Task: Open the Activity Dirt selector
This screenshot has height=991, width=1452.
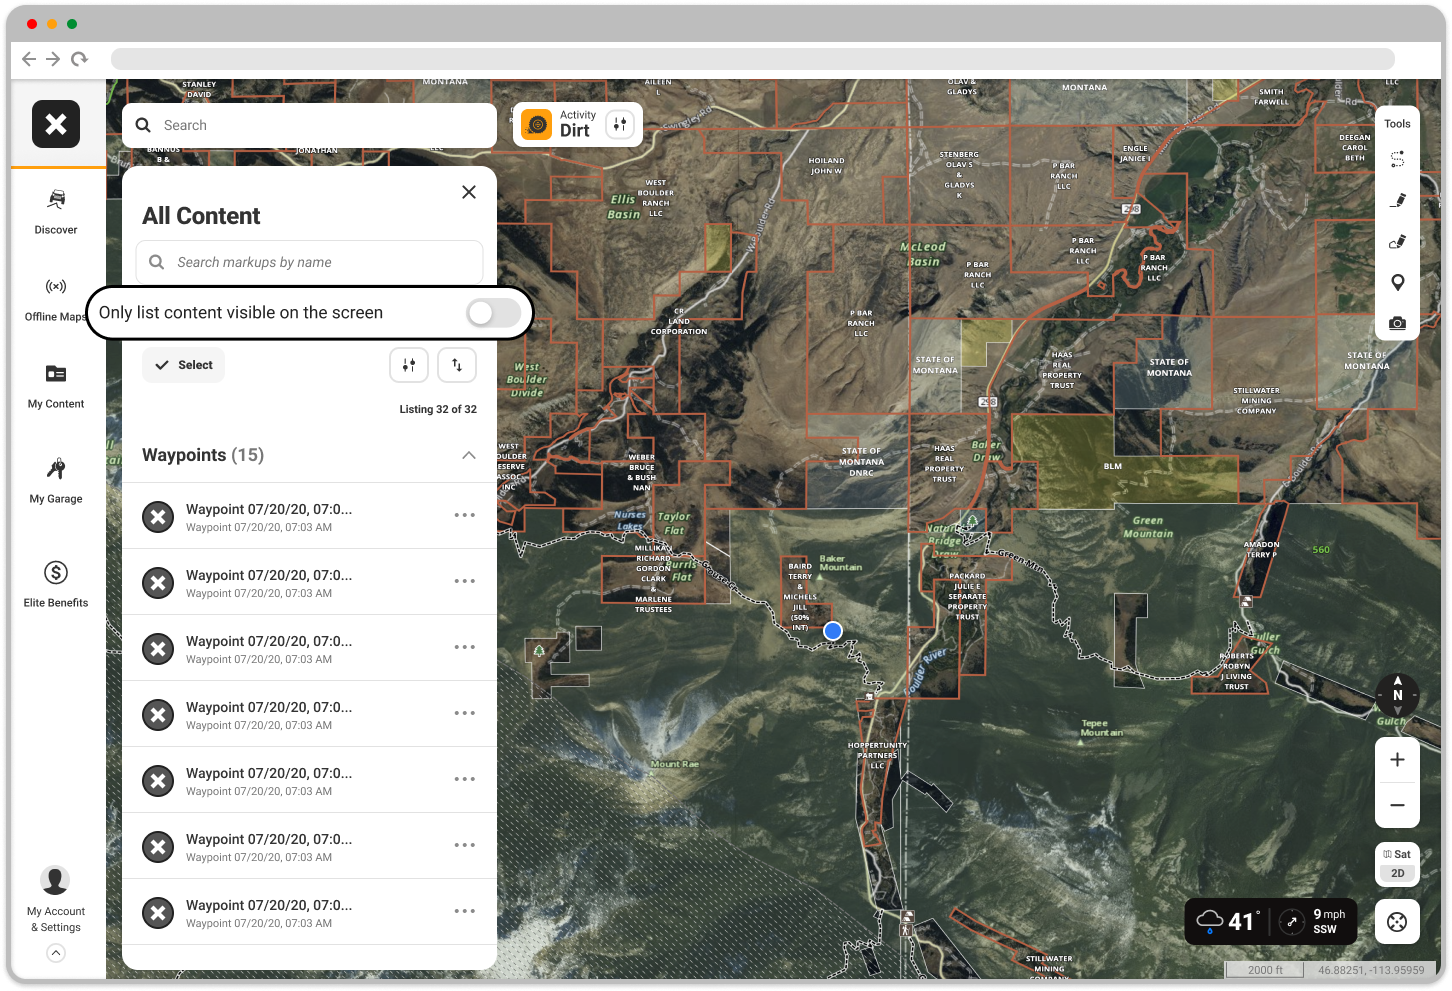Action: 559,124
